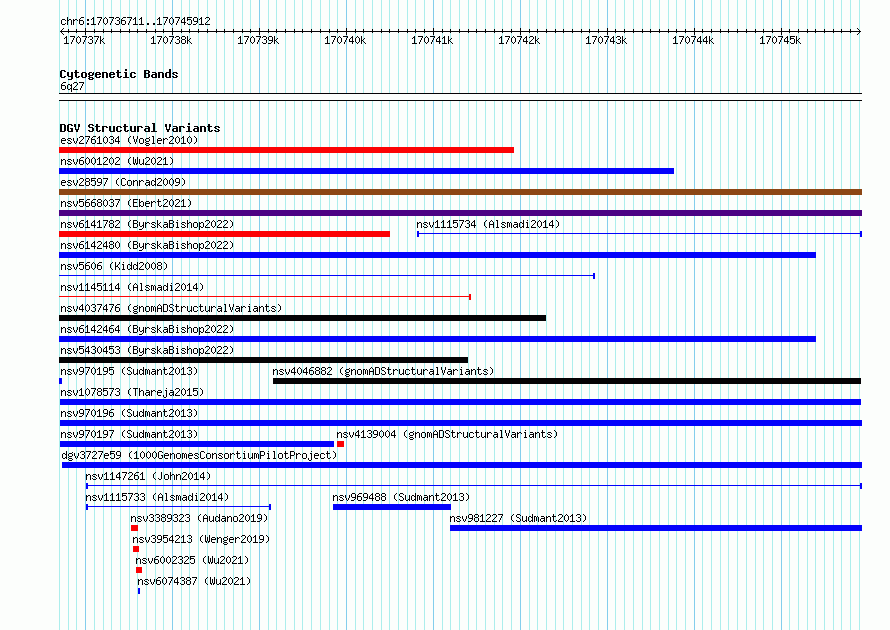Click the blue nsv6142464 variant bar
Viewport: 890px width, 630px height.
(438, 339)
